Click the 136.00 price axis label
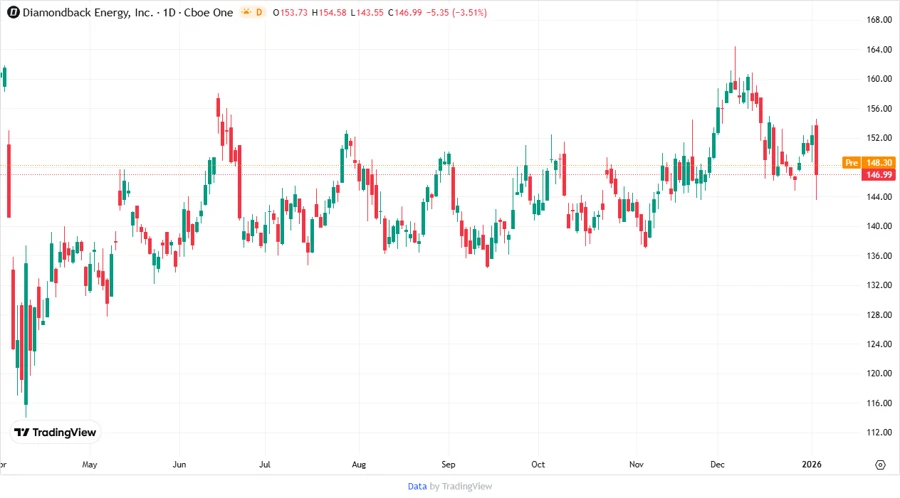900x498 pixels. coord(879,256)
